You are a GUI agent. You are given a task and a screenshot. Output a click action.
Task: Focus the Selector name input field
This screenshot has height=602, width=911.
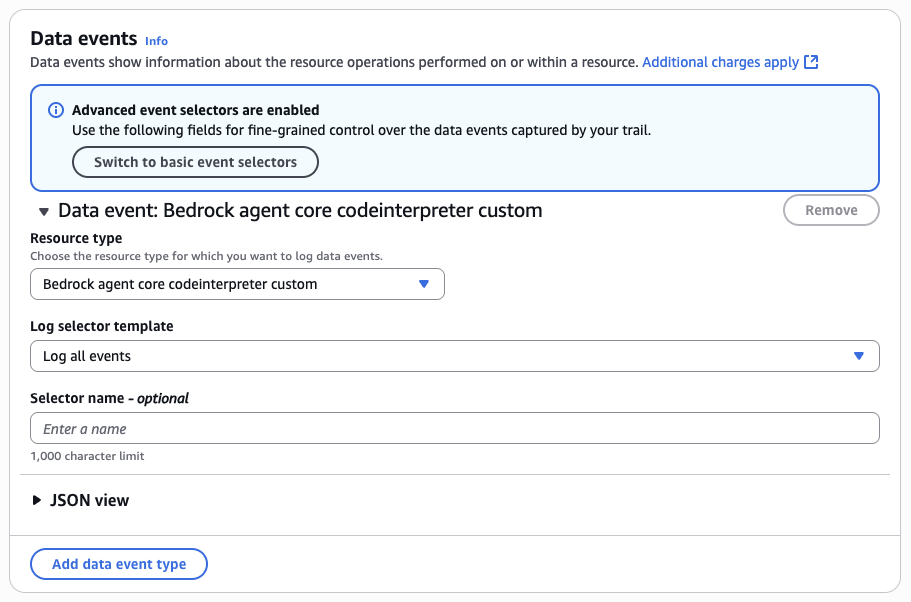(454, 428)
